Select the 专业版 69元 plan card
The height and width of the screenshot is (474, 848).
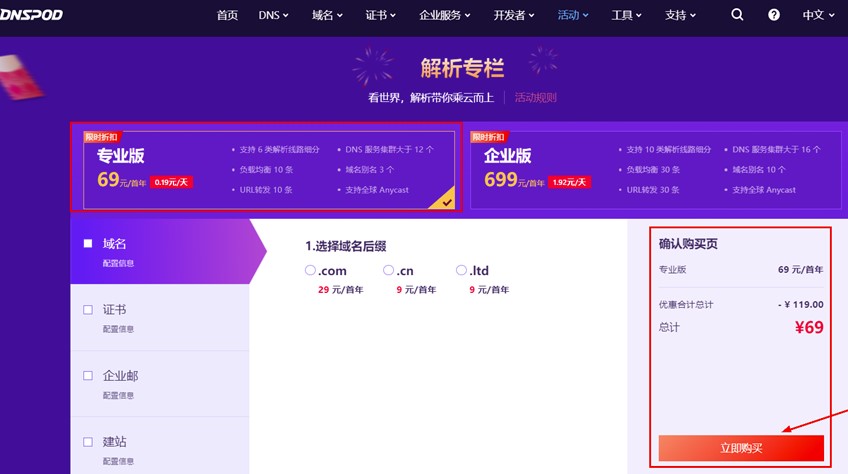click(x=269, y=169)
